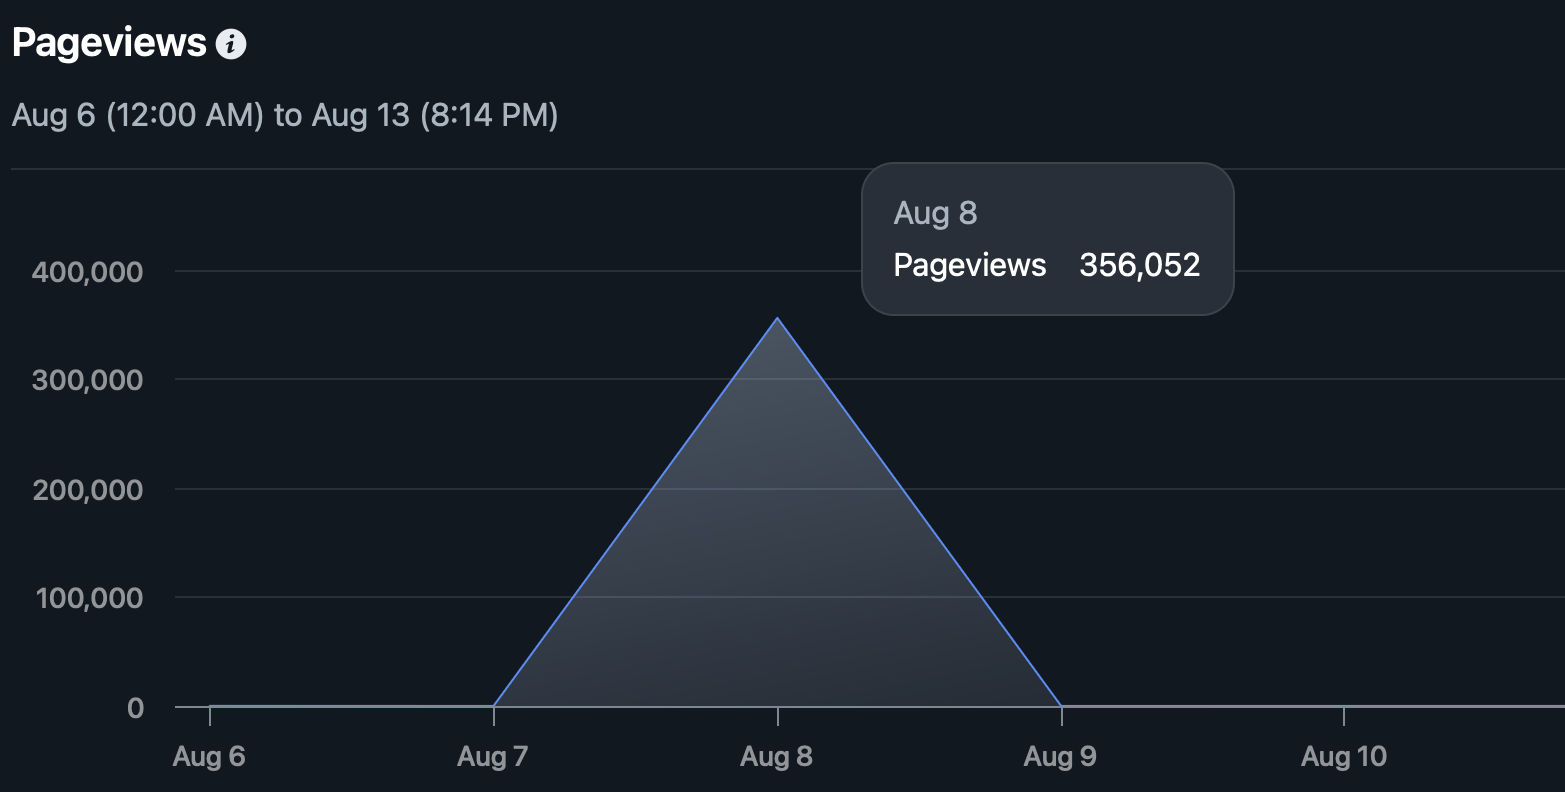Click the Pageviews chart heading
Viewport: 1565px width, 792px height.
(109, 43)
